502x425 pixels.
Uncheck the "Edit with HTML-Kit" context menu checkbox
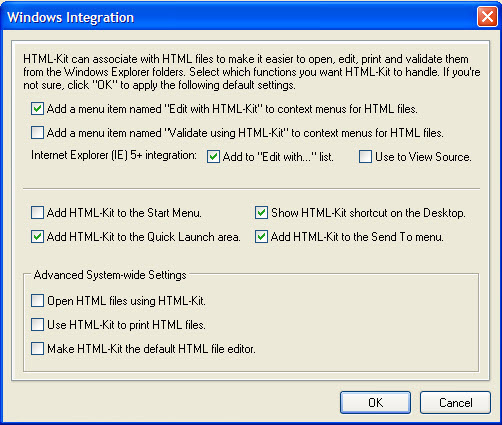tap(37, 109)
